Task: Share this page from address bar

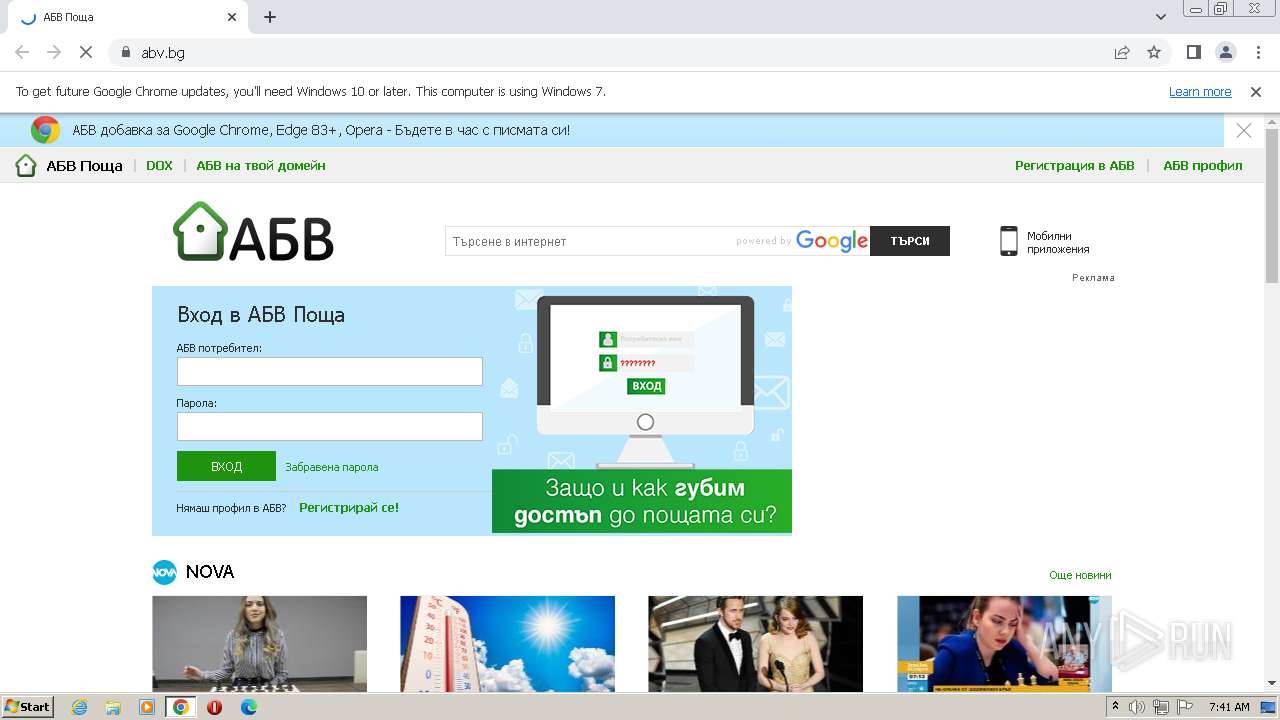Action: [x=1122, y=52]
